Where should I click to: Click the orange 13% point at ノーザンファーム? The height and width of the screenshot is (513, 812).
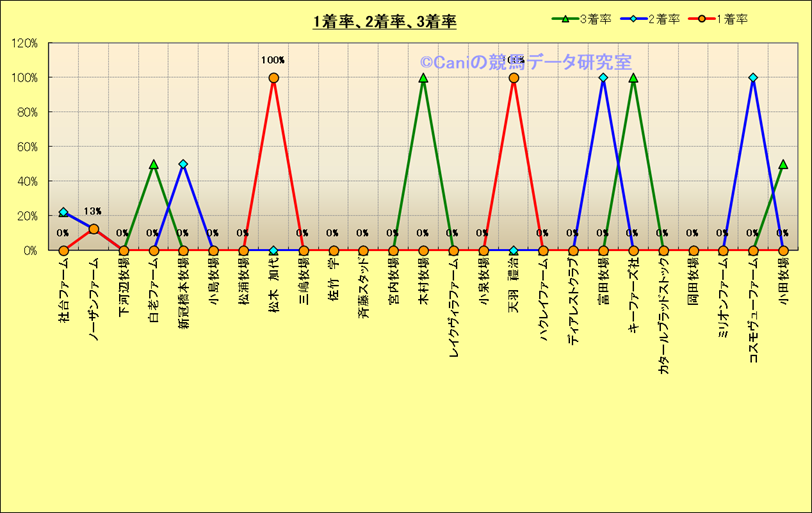click(x=93, y=229)
